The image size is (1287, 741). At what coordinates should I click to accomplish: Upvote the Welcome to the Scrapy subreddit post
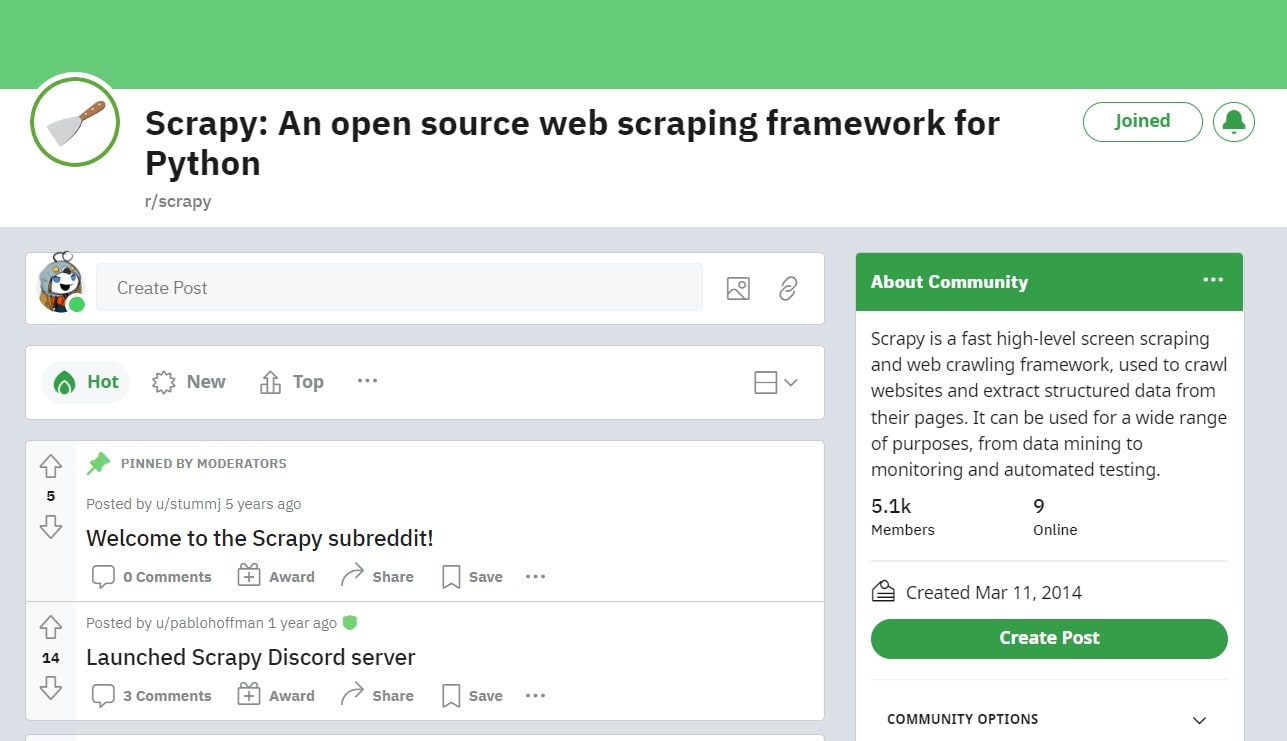click(x=50, y=466)
